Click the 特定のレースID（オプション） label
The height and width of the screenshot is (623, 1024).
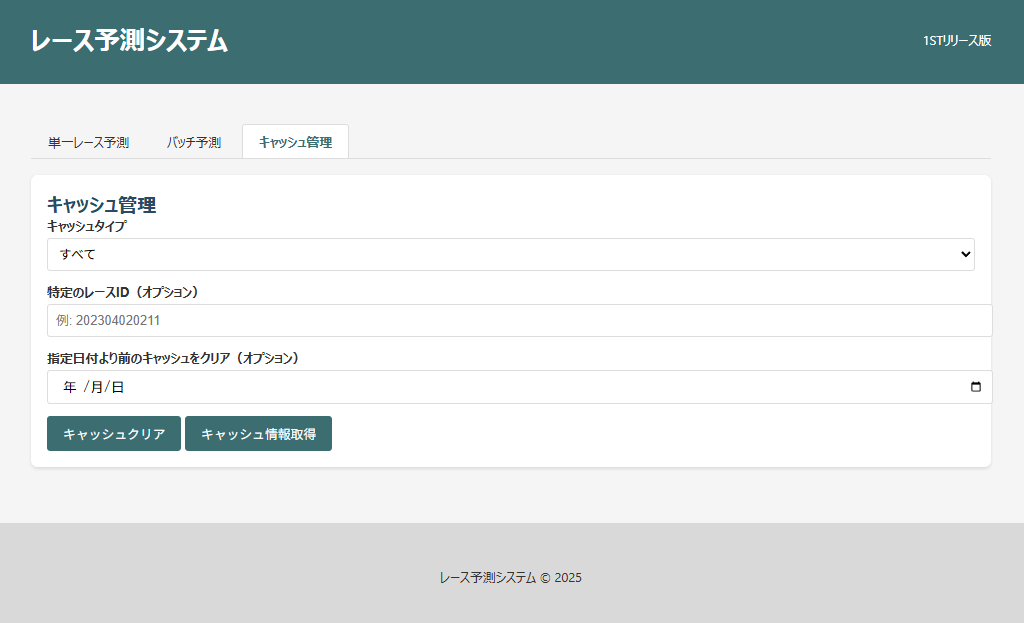[x=123, y=292]
